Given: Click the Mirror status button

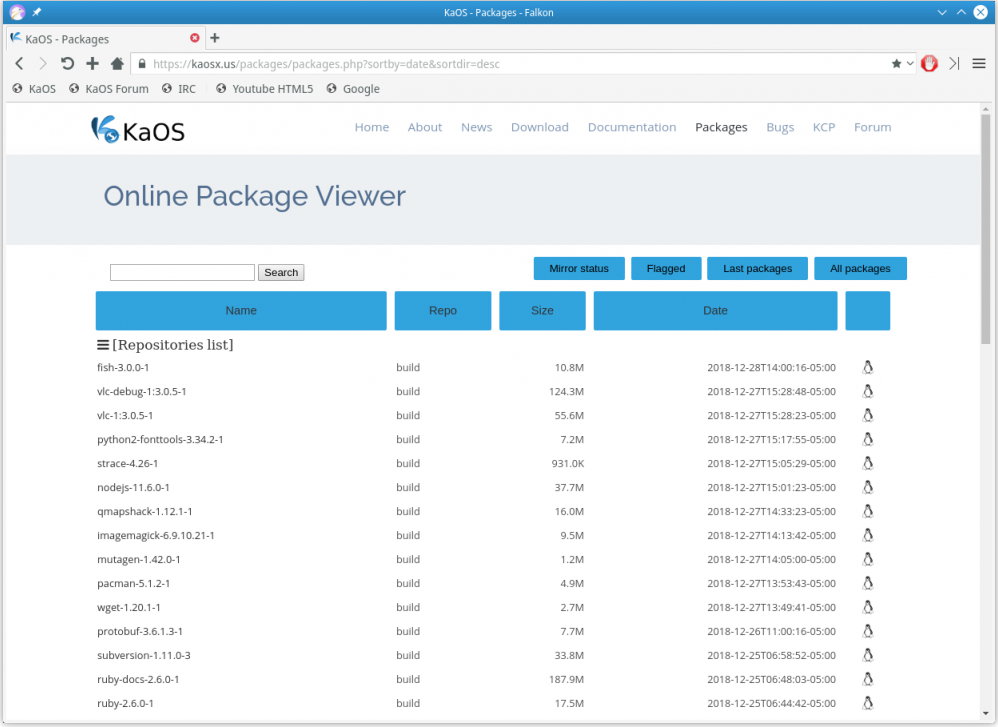Looking at the screenshot, I should pyautogui.click(x=579, y=269).
